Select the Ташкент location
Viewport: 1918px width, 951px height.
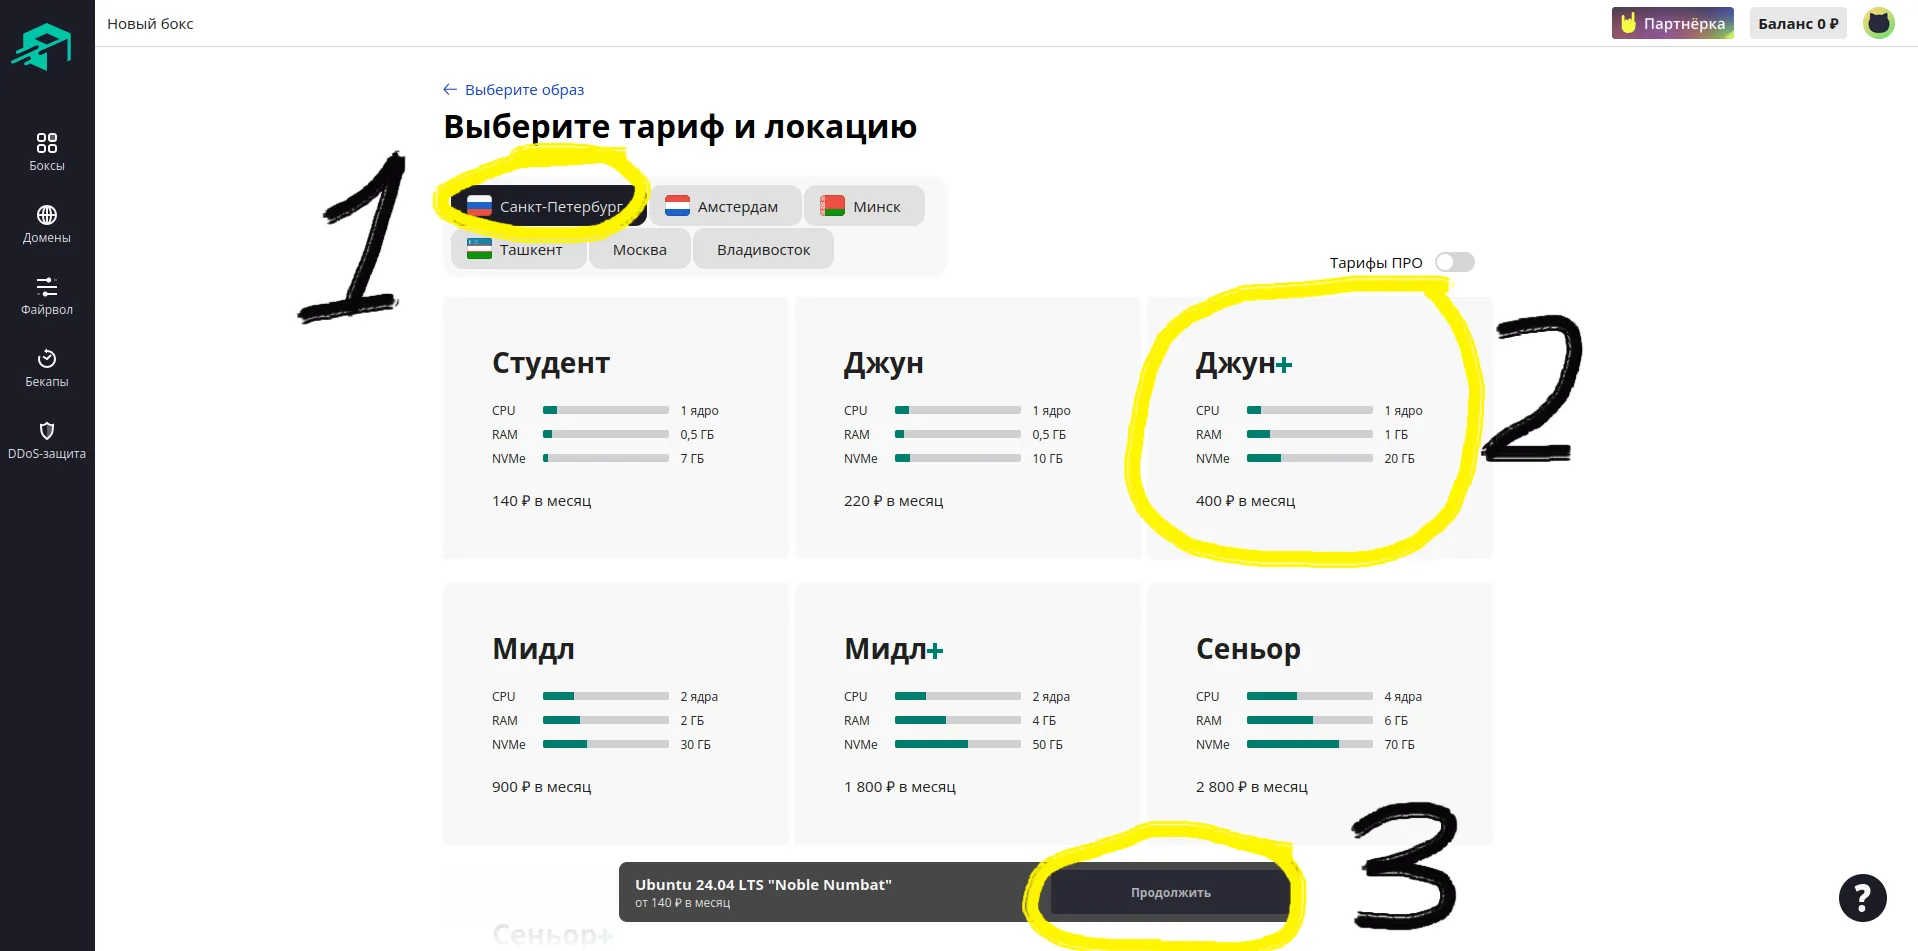518,249
